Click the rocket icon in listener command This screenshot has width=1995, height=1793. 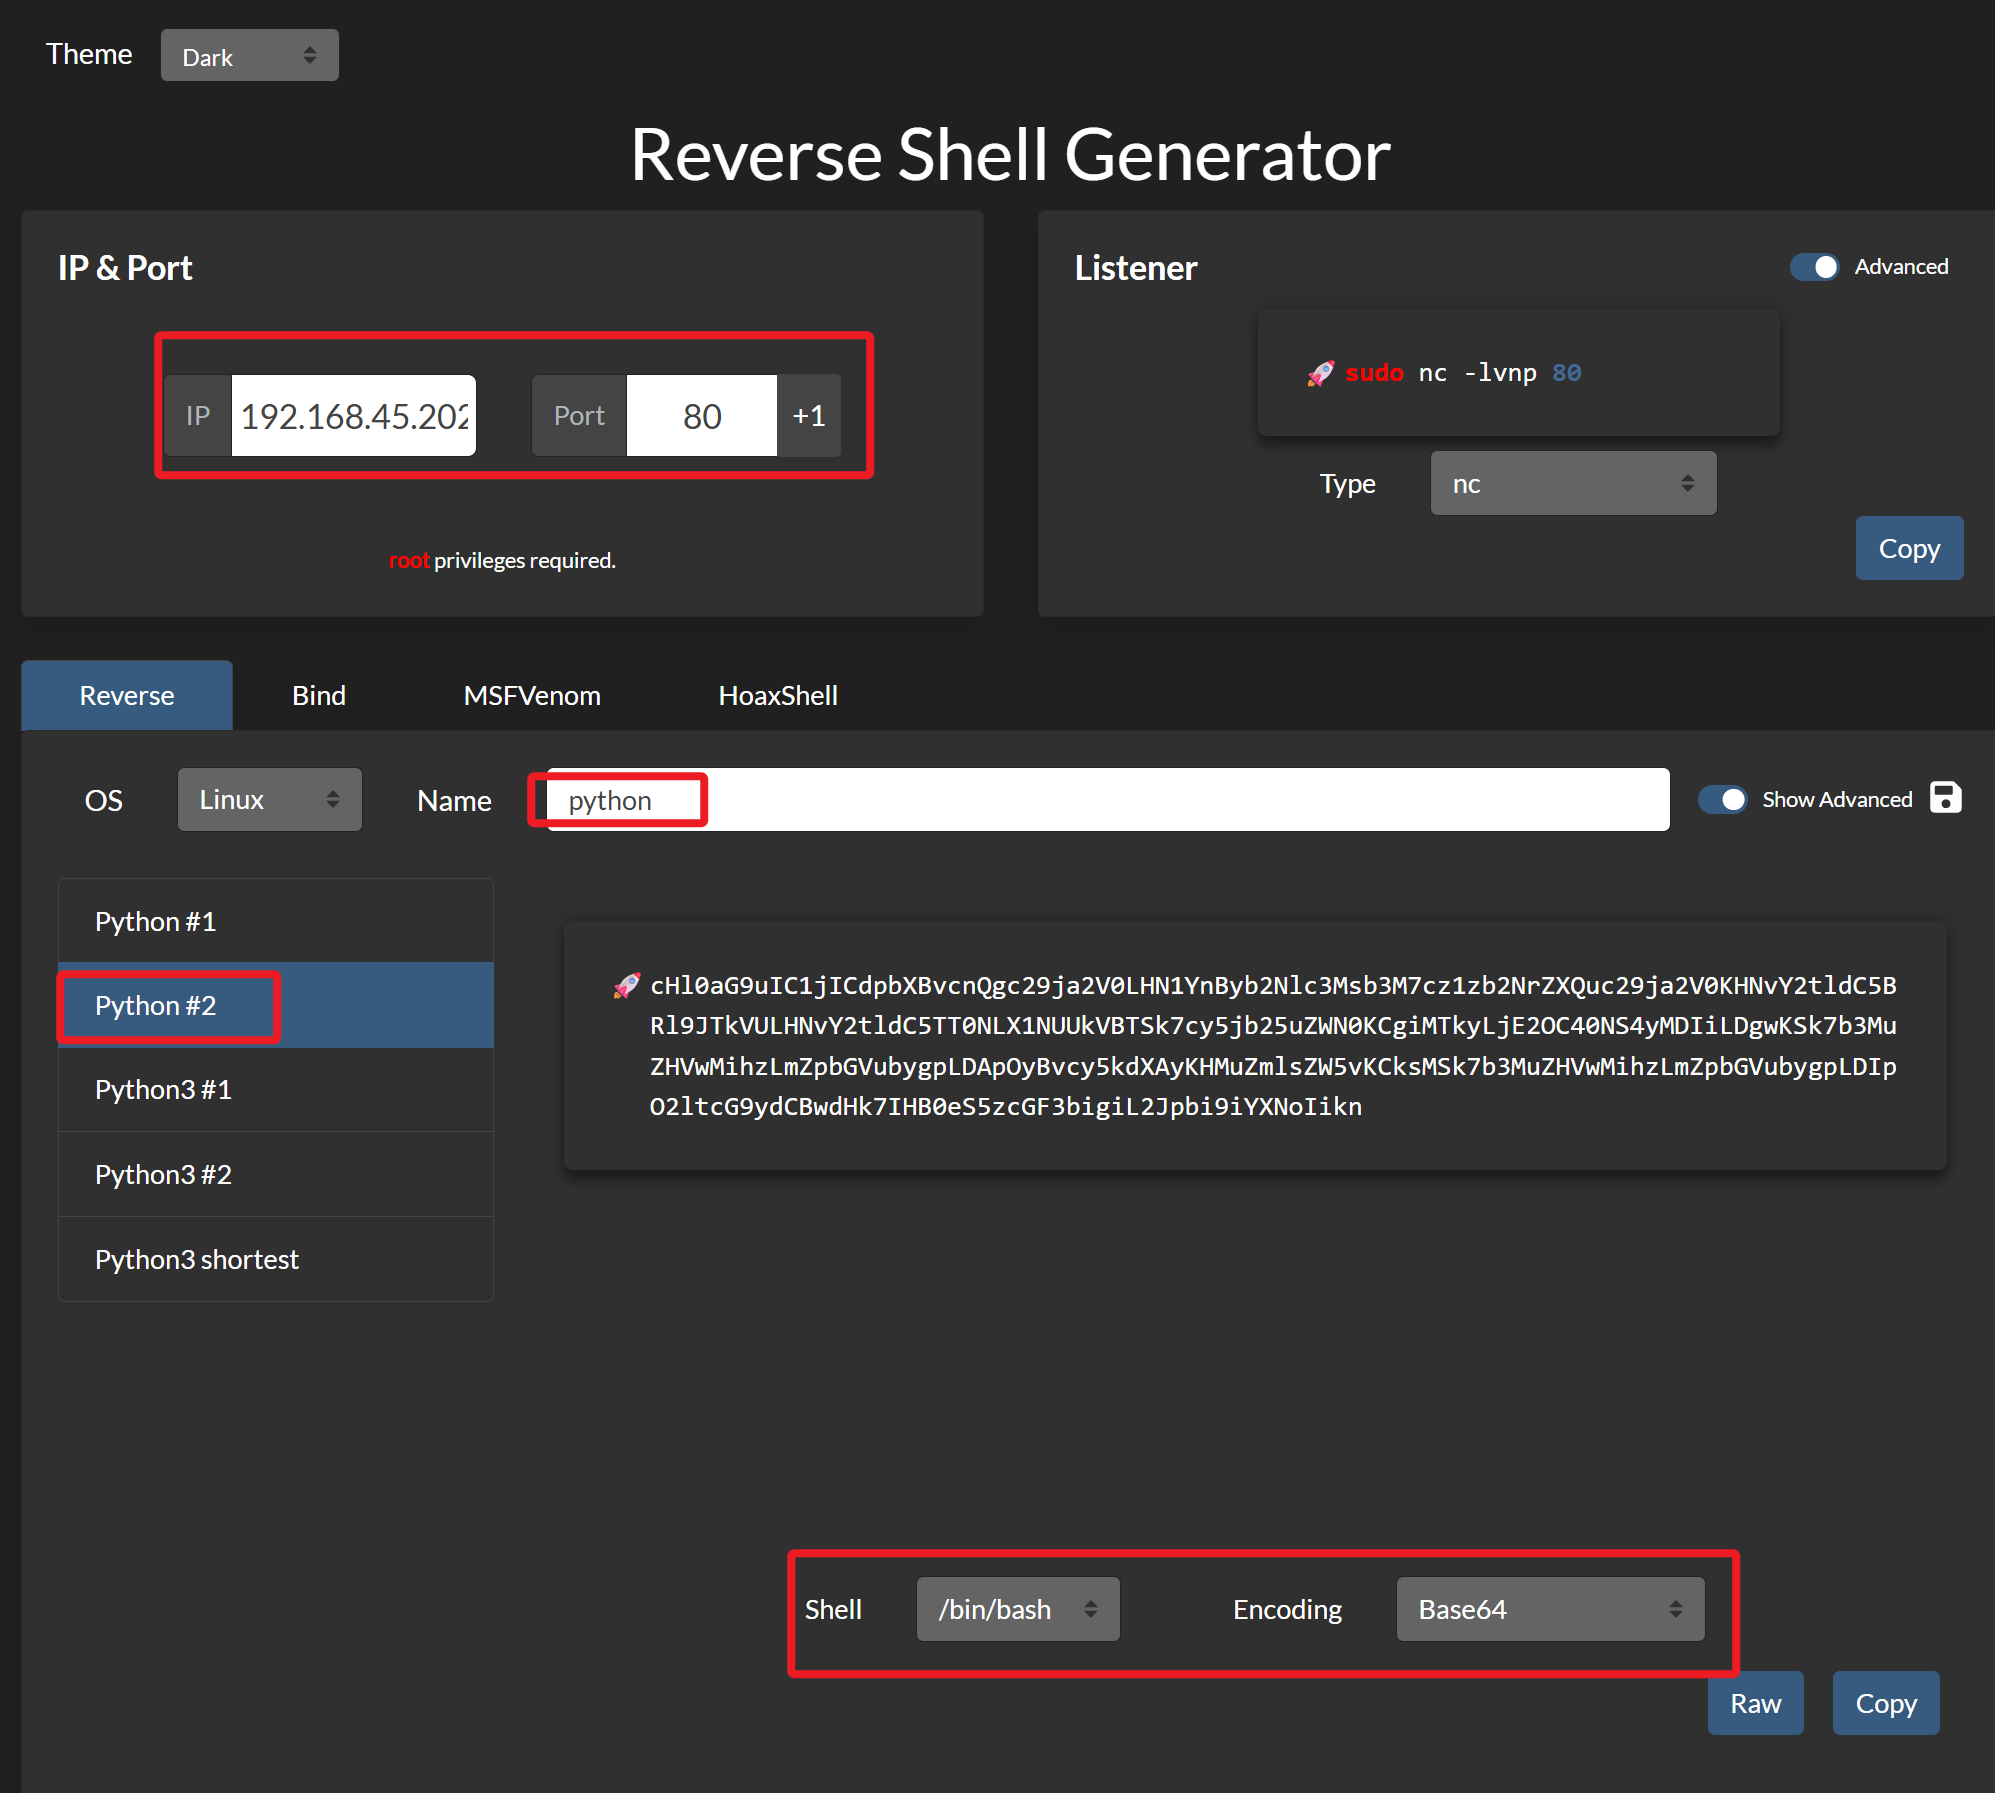[x=1320, y=374]
